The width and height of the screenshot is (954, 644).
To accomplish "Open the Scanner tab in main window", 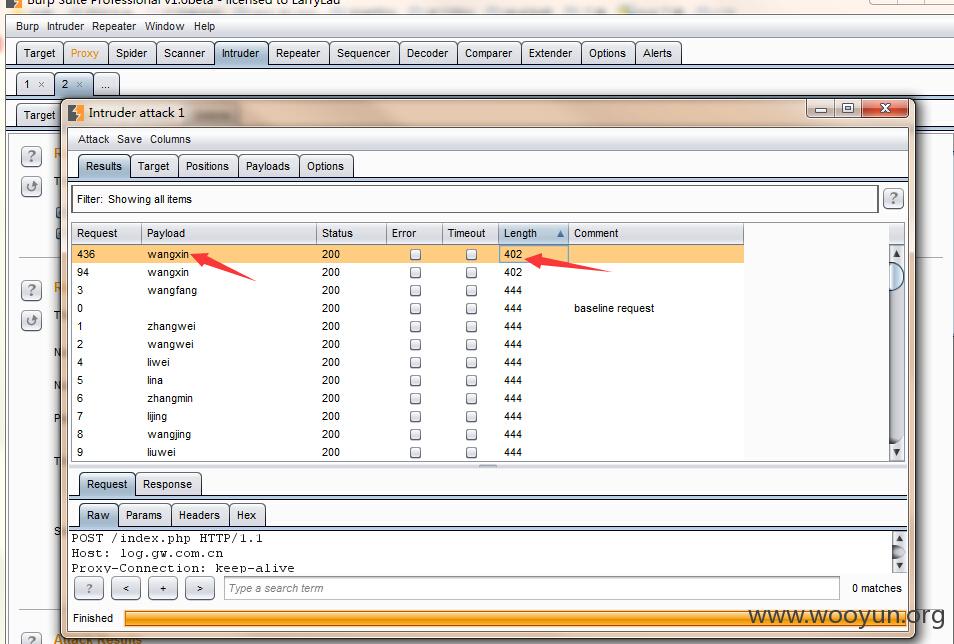I will (184, 53).
